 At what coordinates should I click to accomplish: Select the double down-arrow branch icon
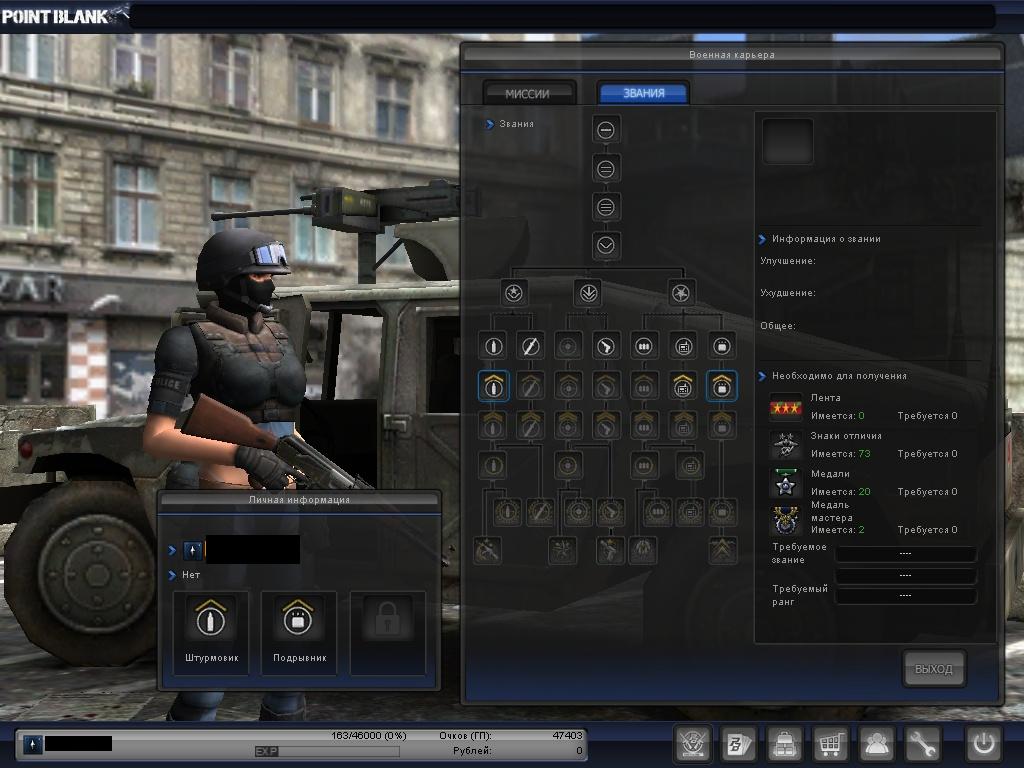click(x=587, y=293)
